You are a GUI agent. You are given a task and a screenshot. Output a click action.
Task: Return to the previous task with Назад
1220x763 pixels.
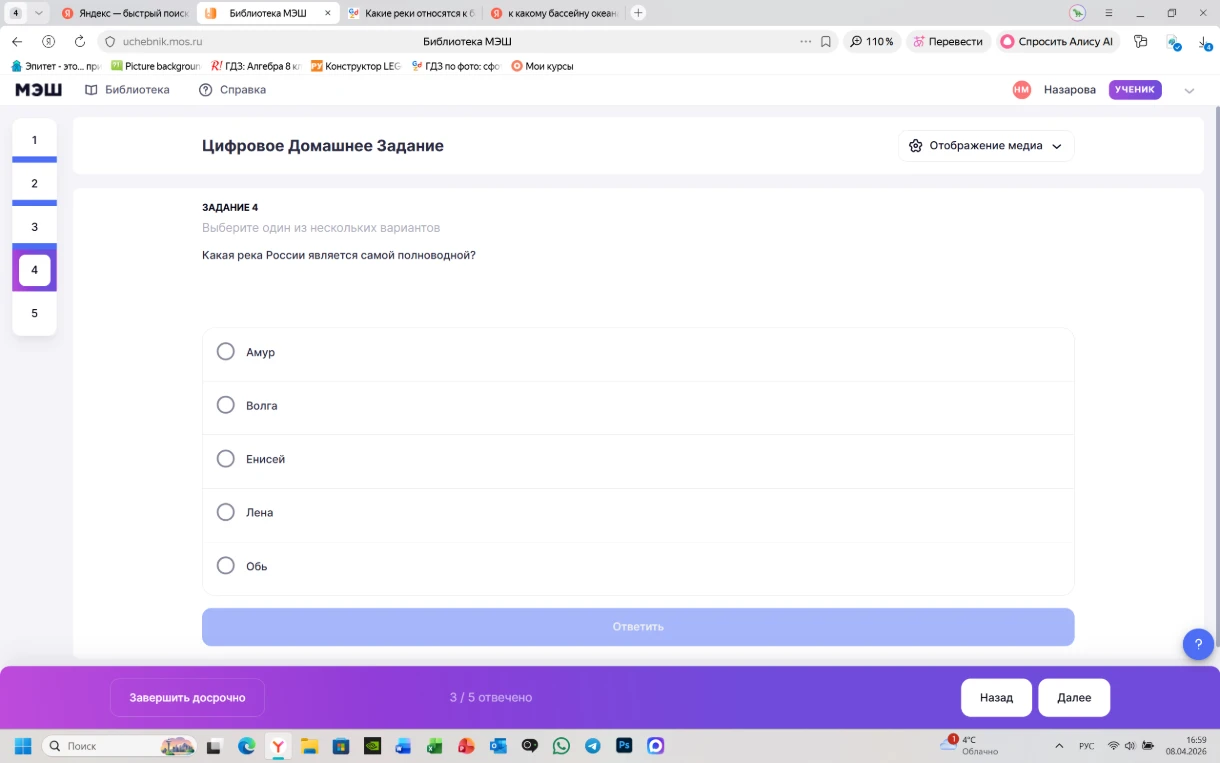point(996,698)
